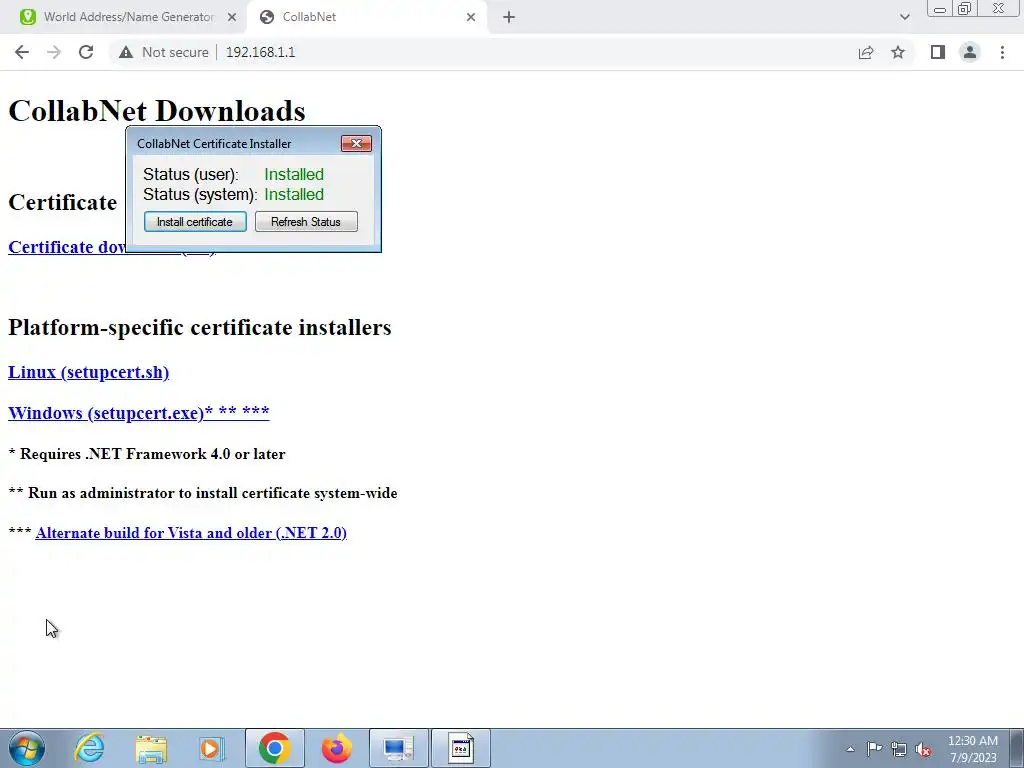
Task: Open the clock showing 12:30 AM
Action: click(973, 749)
